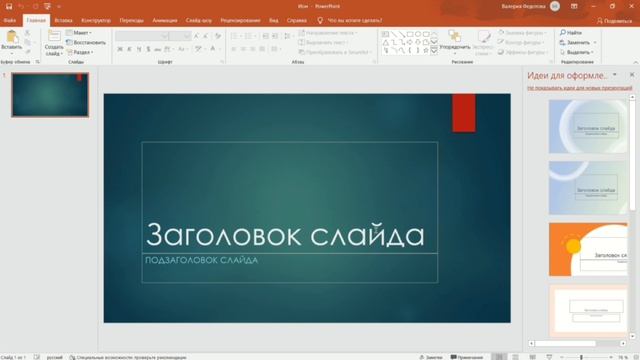Viewport: 640px width, 360px height.
Task: Open the Слайд-шоу tab
Action: (x=199, y=20)
